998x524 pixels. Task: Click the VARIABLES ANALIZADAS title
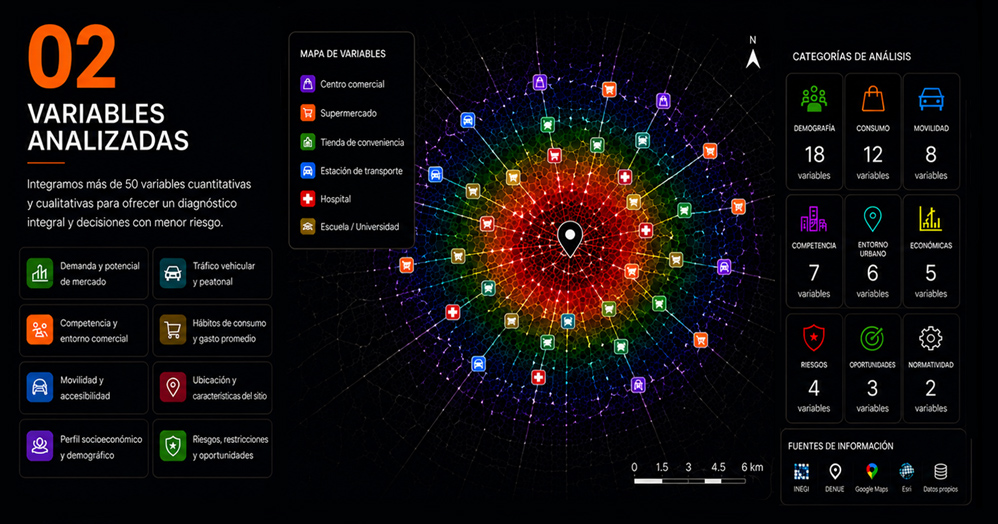point(108,127)
